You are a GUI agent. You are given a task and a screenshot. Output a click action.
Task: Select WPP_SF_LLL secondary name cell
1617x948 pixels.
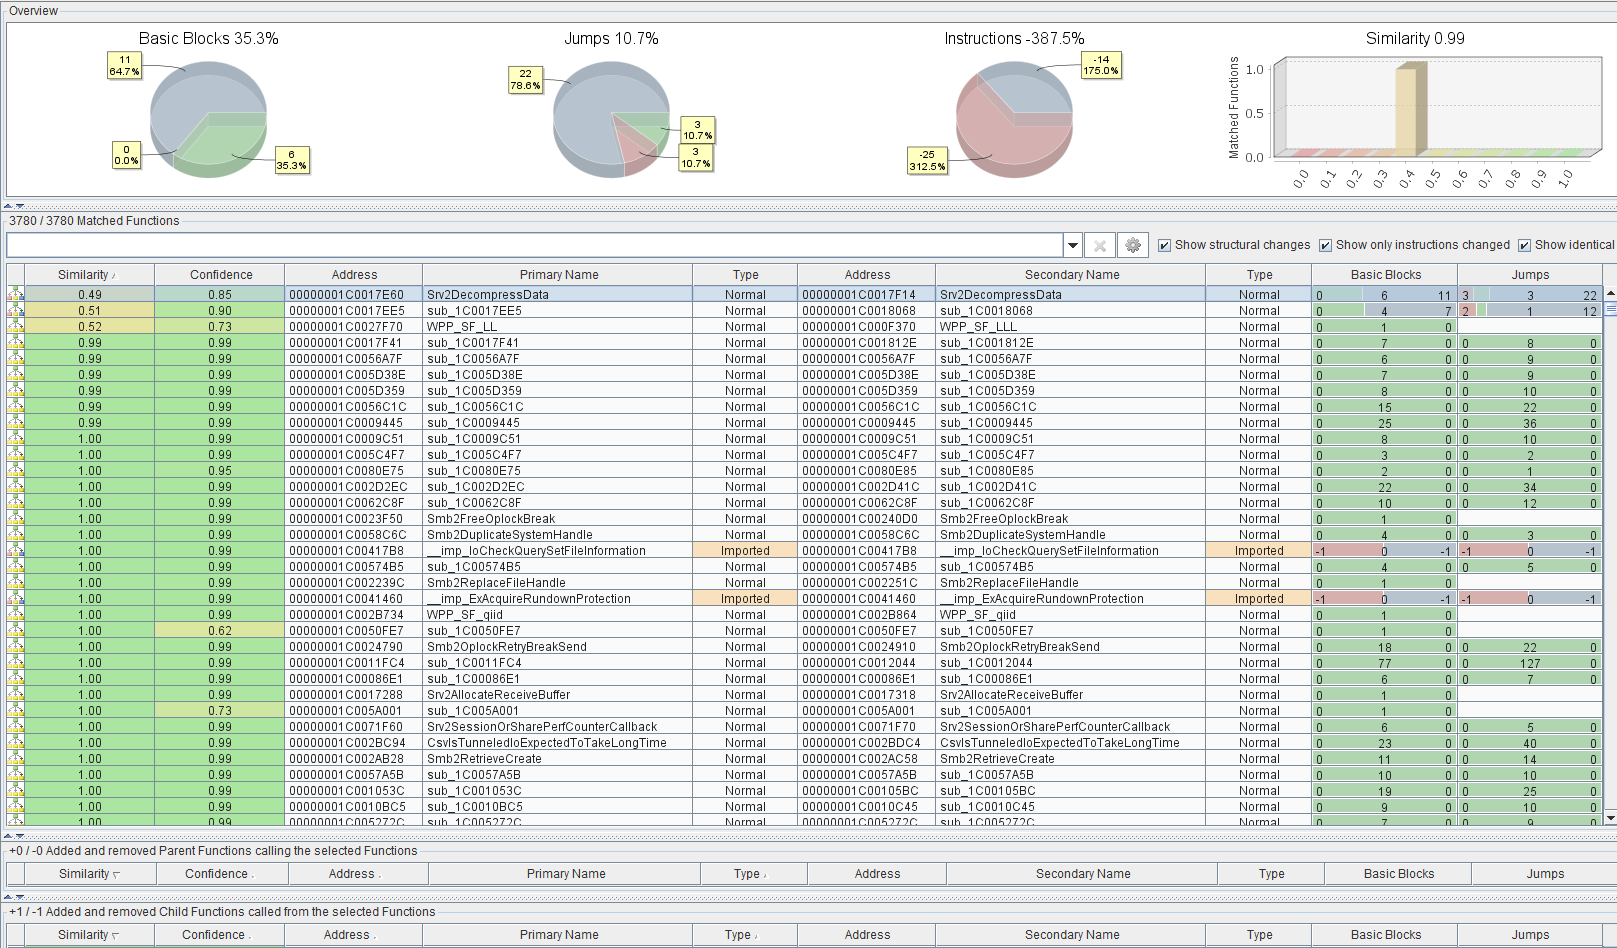pyautogui.click(x=1071, y=326)
